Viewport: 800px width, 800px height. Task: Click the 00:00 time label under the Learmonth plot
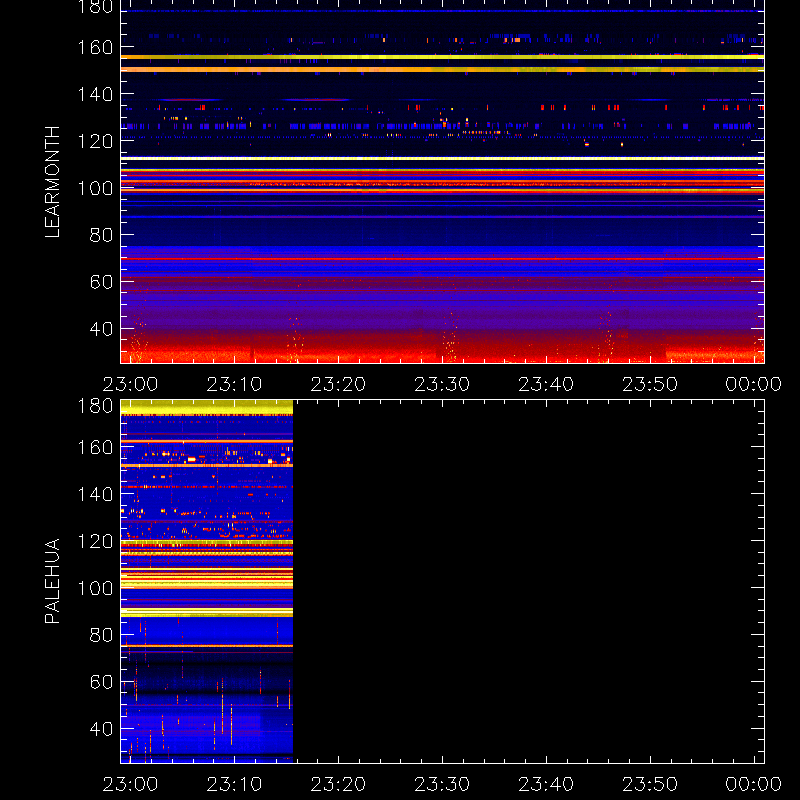[x=754, y=384]
